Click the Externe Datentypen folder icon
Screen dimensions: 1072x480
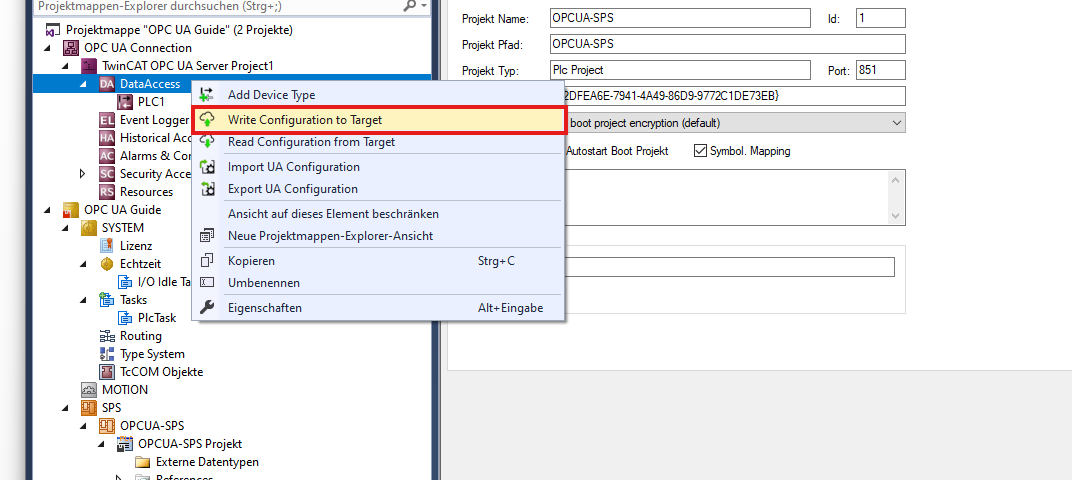[x=143, y=462]
